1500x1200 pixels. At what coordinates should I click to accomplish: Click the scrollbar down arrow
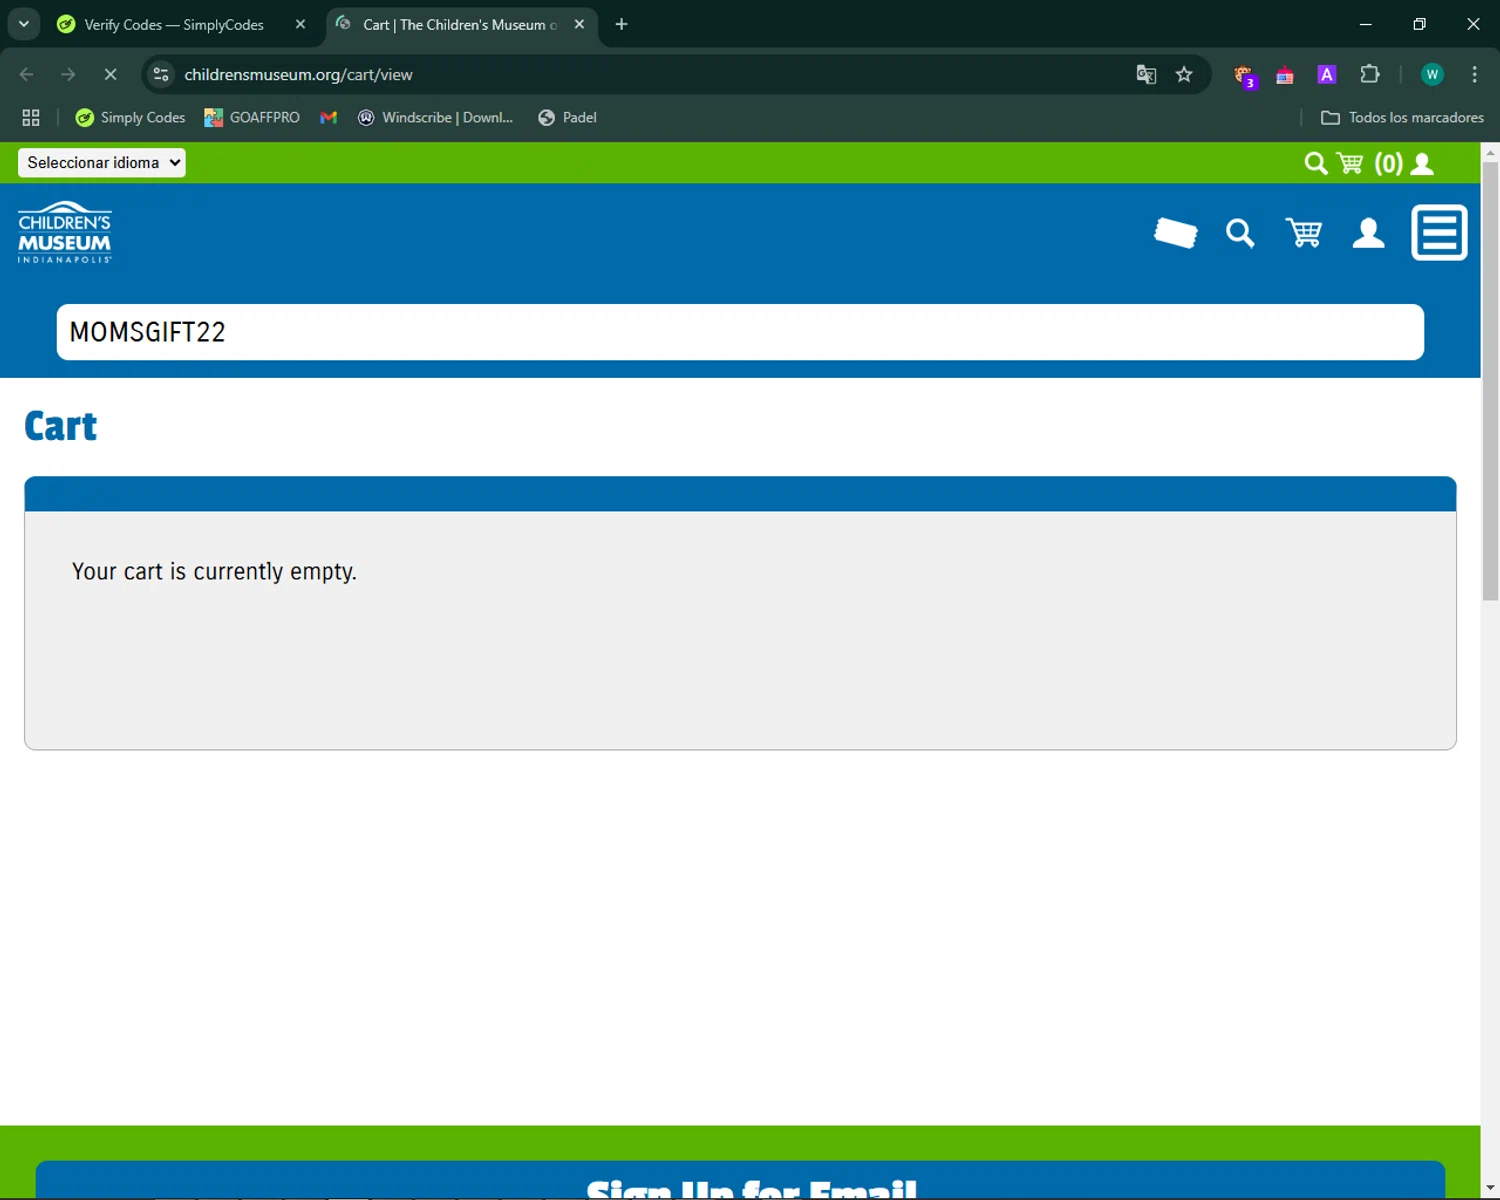pos(1490,1190)
